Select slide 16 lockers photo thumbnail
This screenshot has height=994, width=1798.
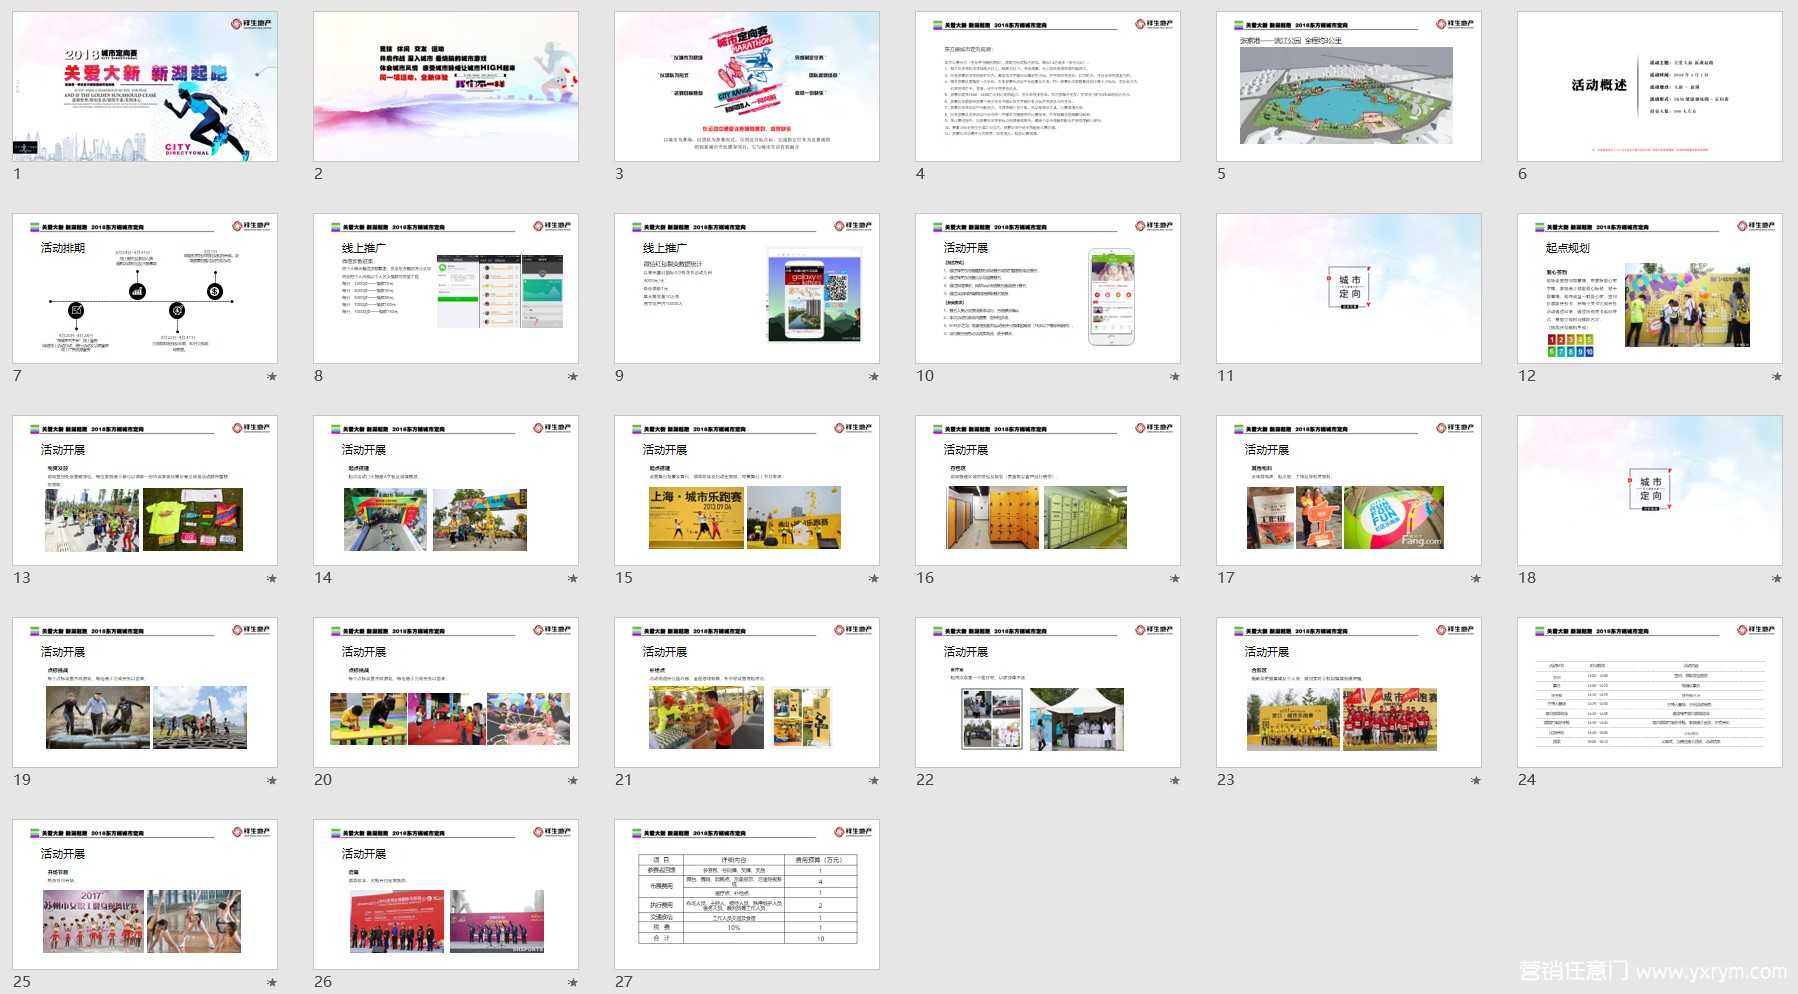tap(1047, 491)
